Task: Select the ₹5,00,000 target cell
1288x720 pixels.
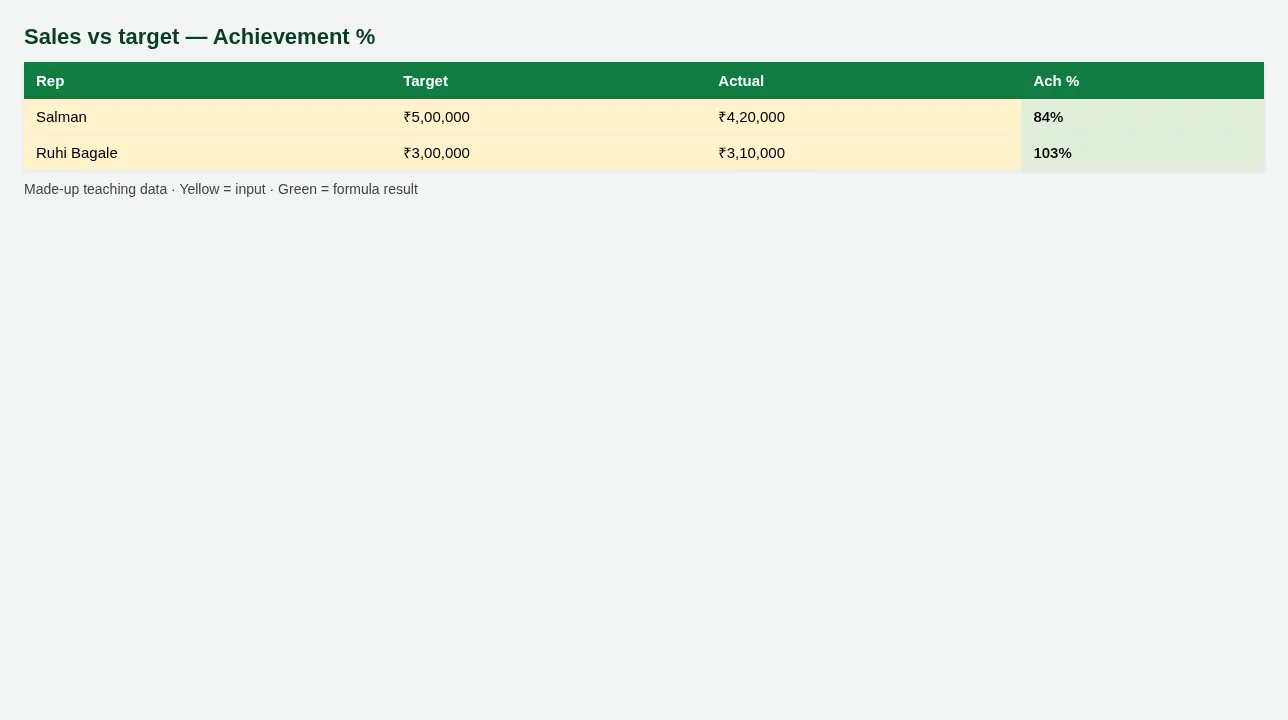Action: coord(548,117)
